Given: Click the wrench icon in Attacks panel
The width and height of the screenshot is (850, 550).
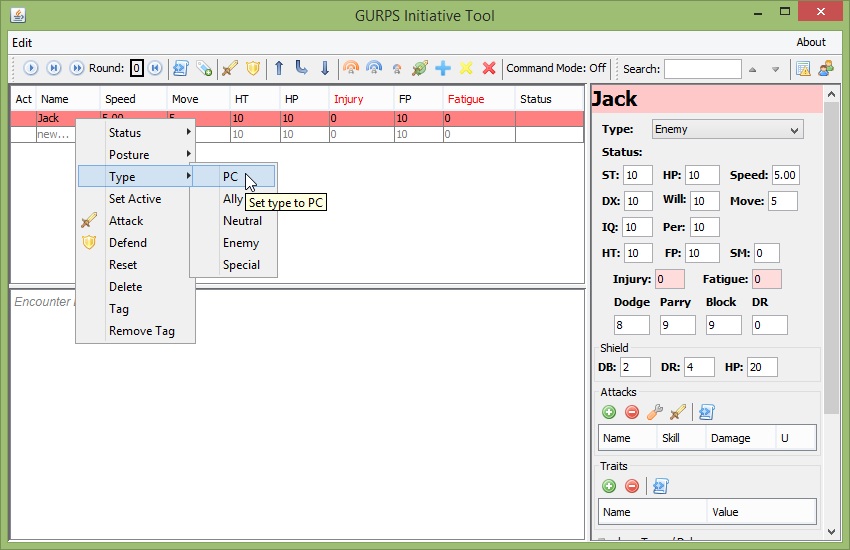Looking at the screenshot, I should pos(654,412).
